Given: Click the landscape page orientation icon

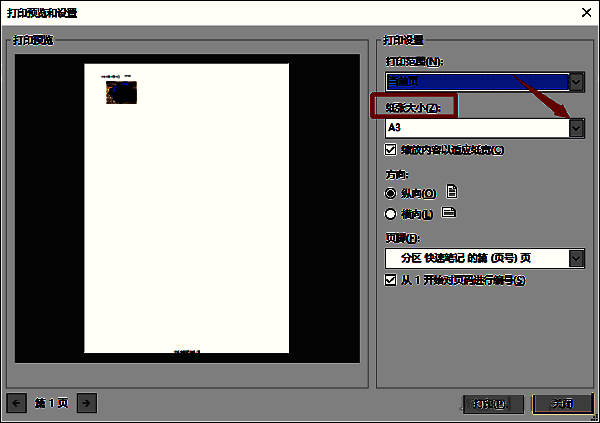Looking at the screenshot, I should tap(449, 213).
